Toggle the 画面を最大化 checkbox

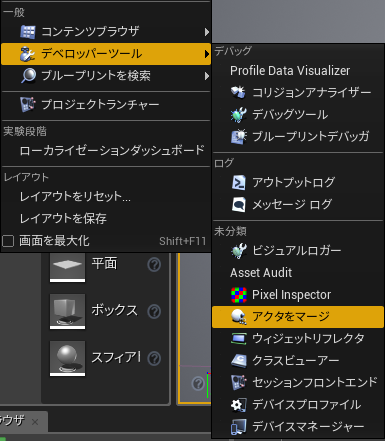pyautogui.click(x=8, y=241)
